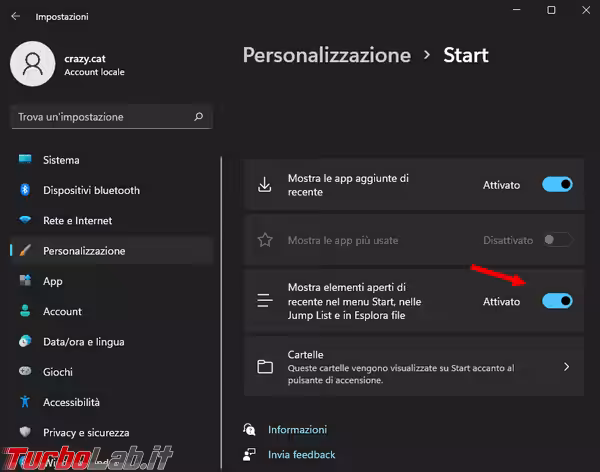Click the Invia feedback link
The image size is (600, 472).
click(x=301, y=454)
